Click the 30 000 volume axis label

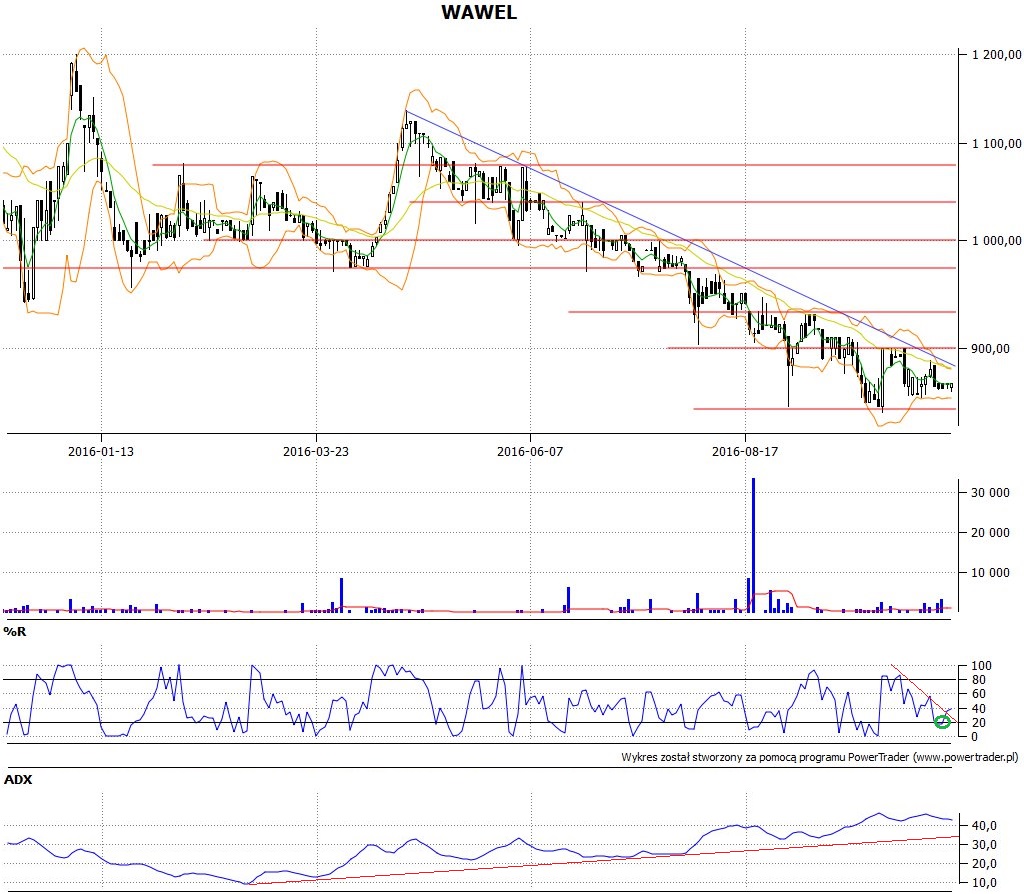[x=990, y=493]
